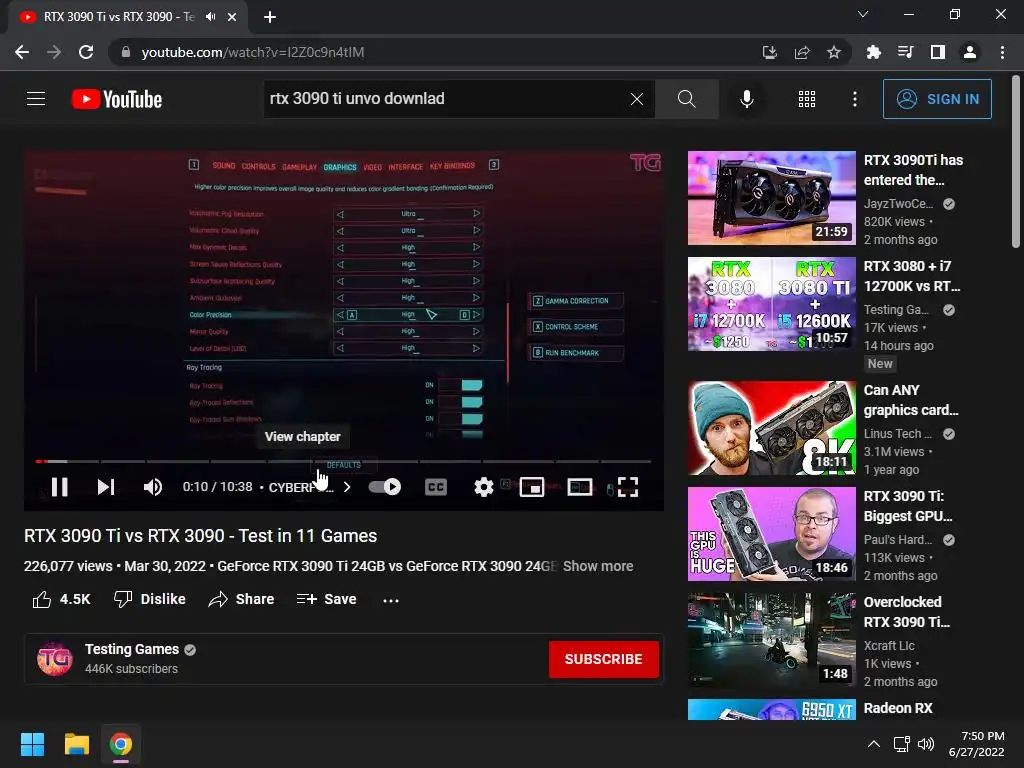Viewport: 1024px width, 768px height.
Task: Click the 226,077 views text
Action: [68, 566]
